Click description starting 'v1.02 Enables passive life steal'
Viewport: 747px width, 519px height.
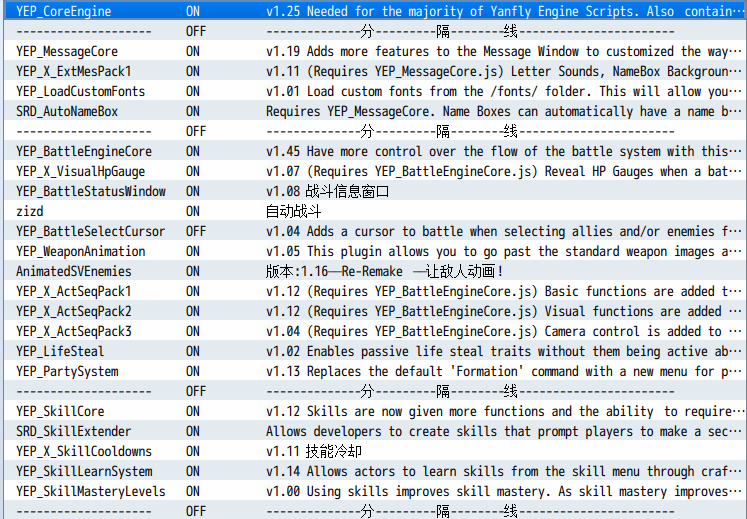click(x=504, y=351)
